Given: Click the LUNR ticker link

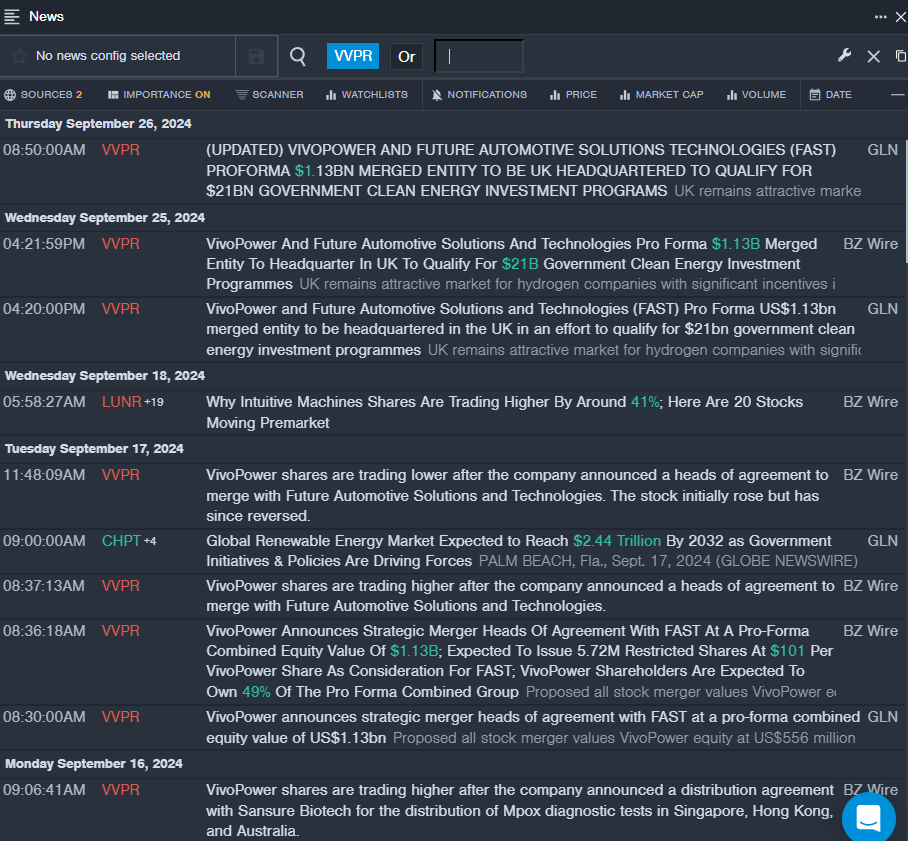Looking at the screenshot, I should point(122,402).
